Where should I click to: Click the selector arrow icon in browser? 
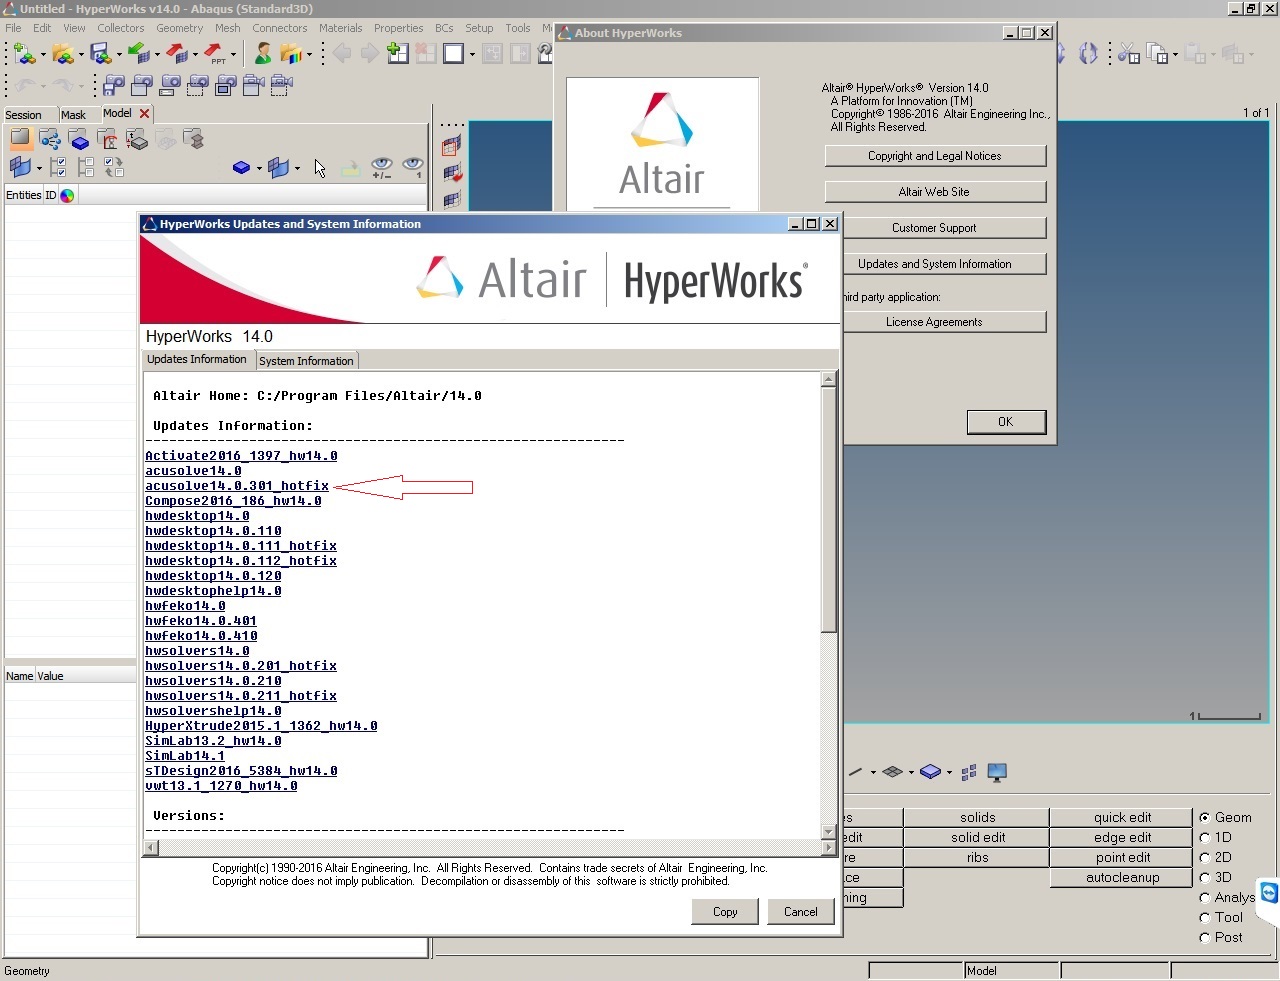click(x=320, y=167)
